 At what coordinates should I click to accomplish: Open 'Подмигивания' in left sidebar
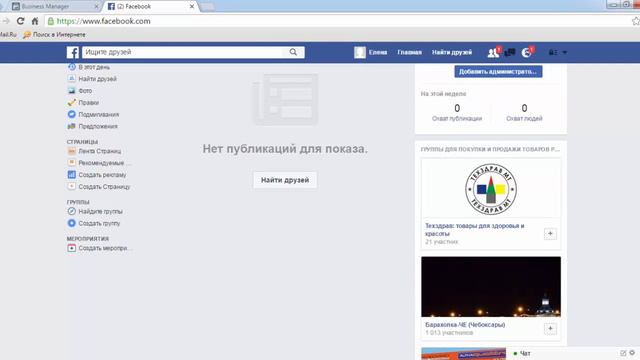99,115
